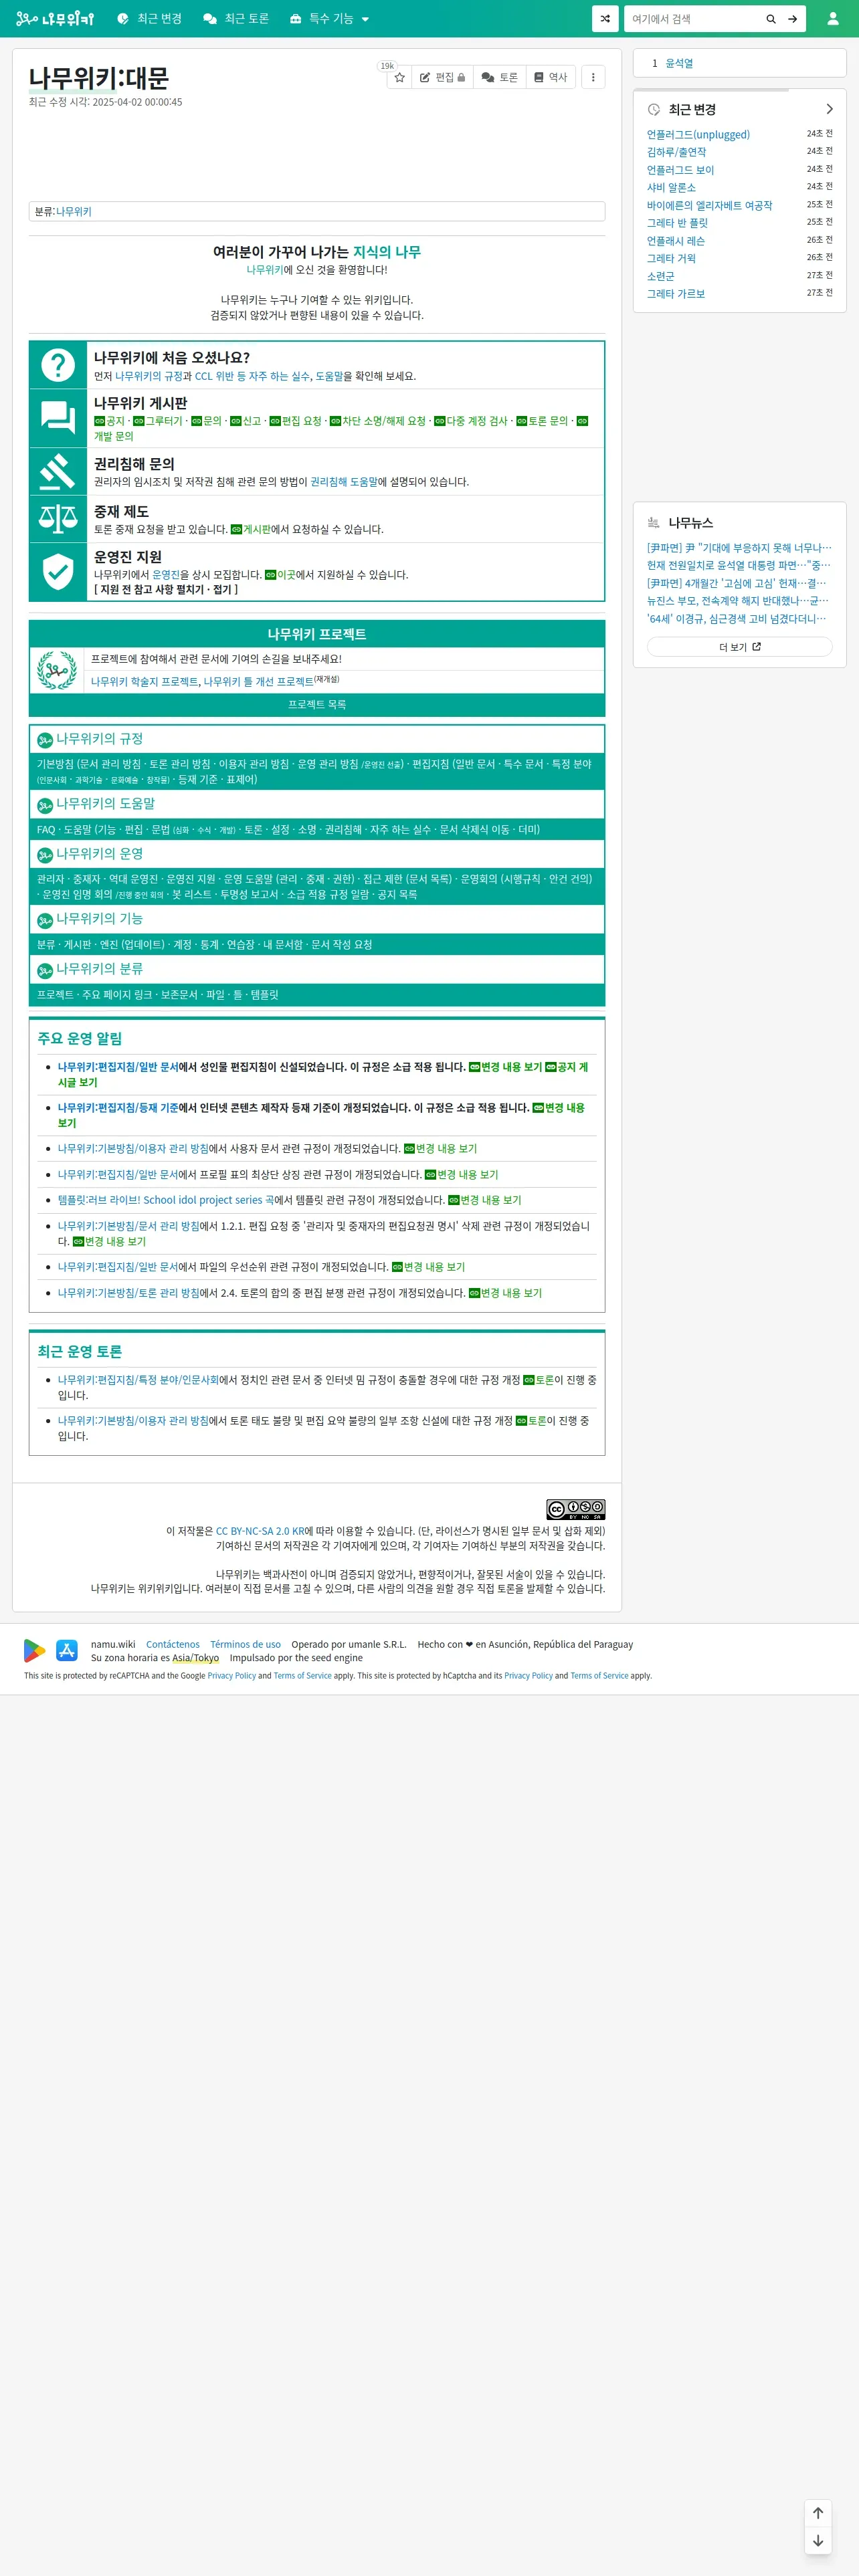Open 나무위키:편집지침/특정 분야/인문사회 discussion link
Image resolution: width=859 pixels, height=2576 pixels.
pyautogui.click(x=138, y=1380)
